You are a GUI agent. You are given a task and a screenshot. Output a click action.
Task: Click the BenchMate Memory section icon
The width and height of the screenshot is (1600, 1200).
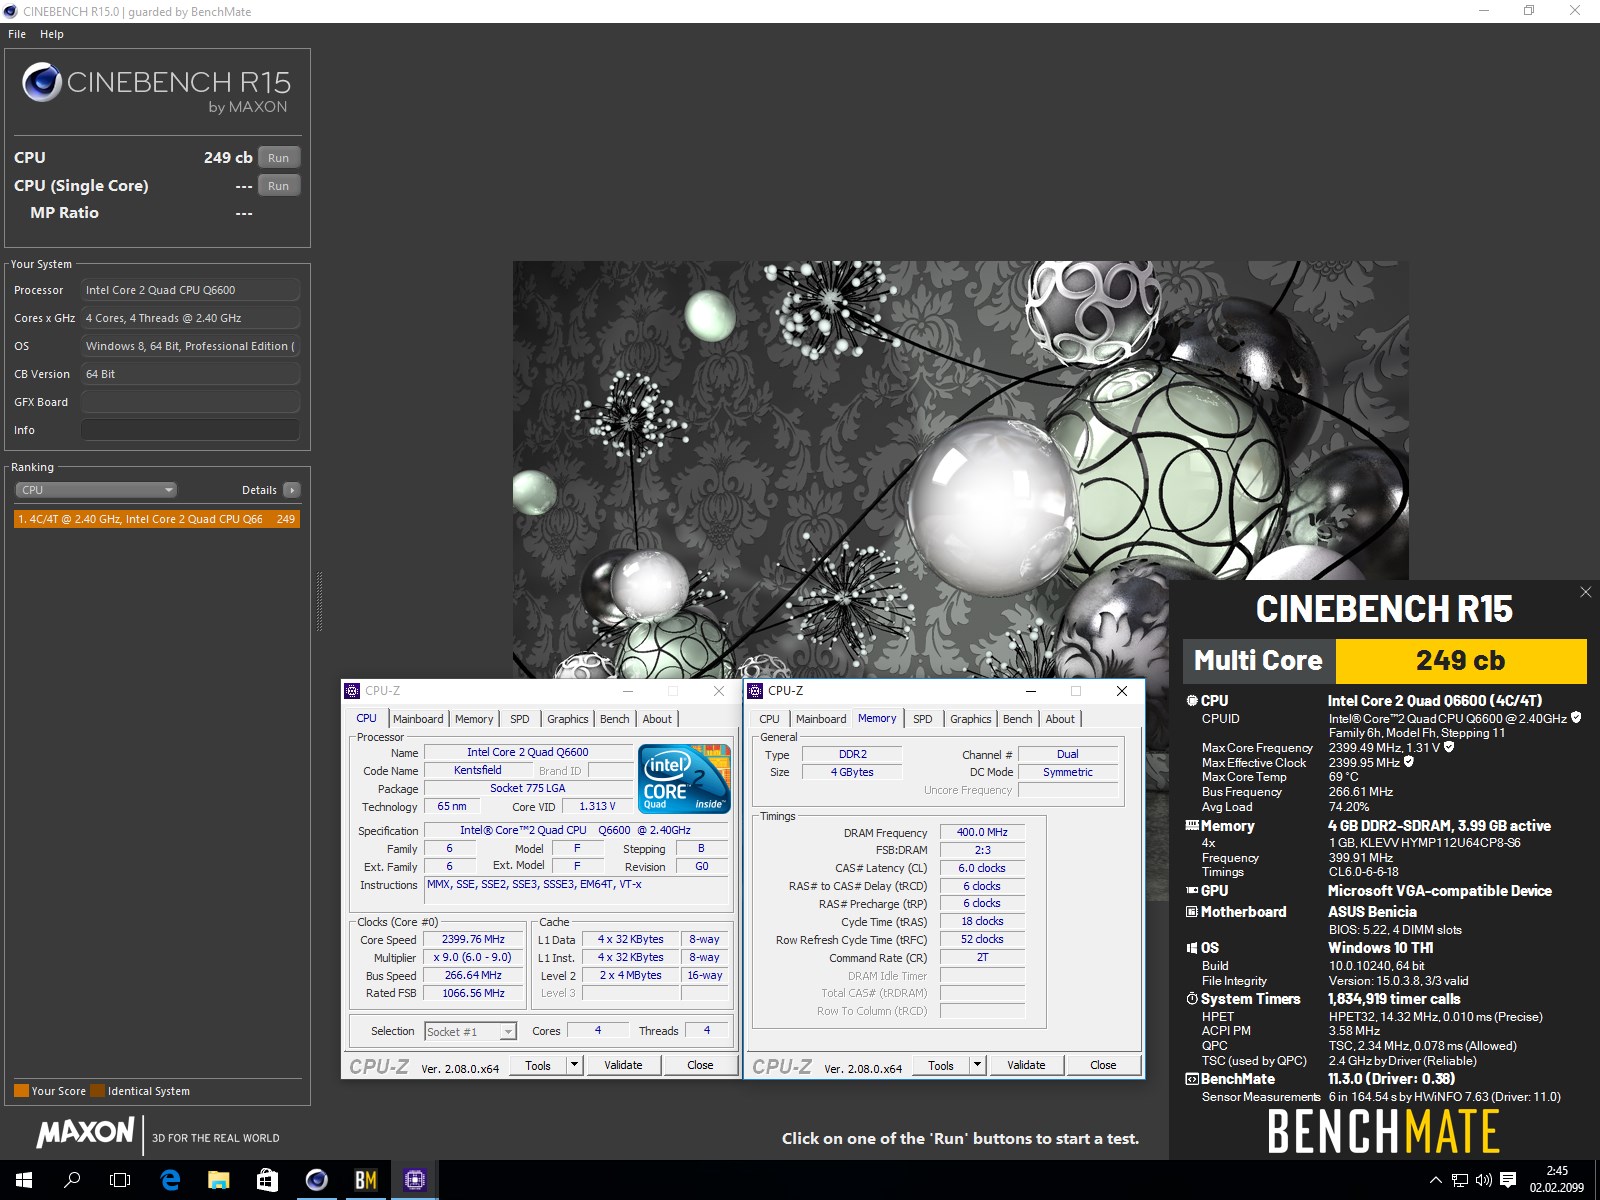click(1191, 826)
